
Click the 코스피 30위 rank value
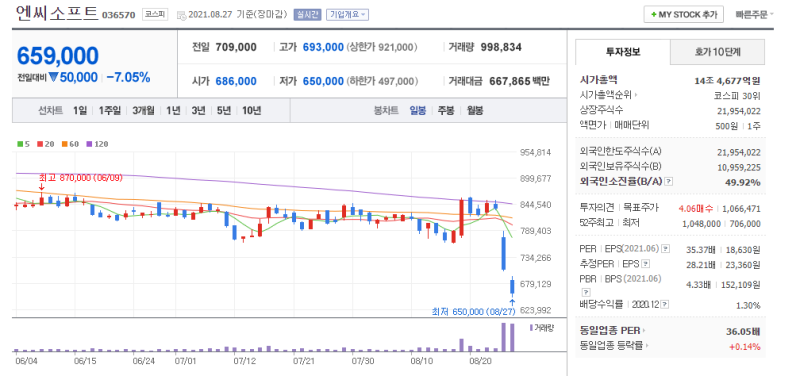[737, 95]
